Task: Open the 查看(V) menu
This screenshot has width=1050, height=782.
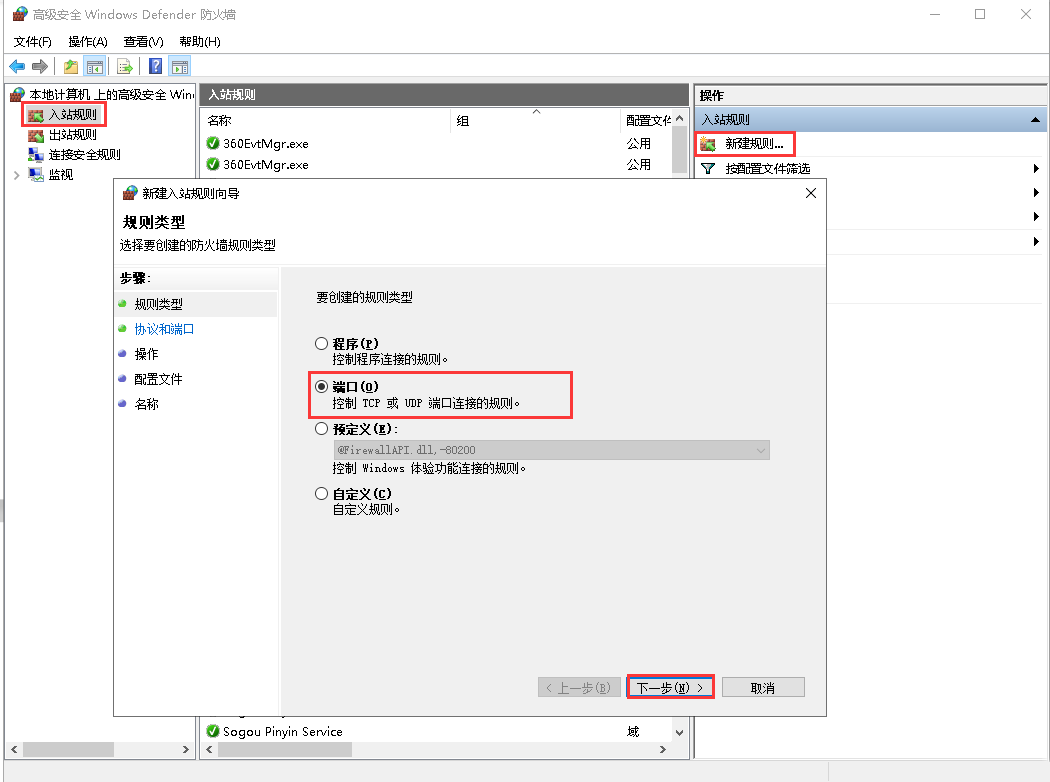Action: 143,42
